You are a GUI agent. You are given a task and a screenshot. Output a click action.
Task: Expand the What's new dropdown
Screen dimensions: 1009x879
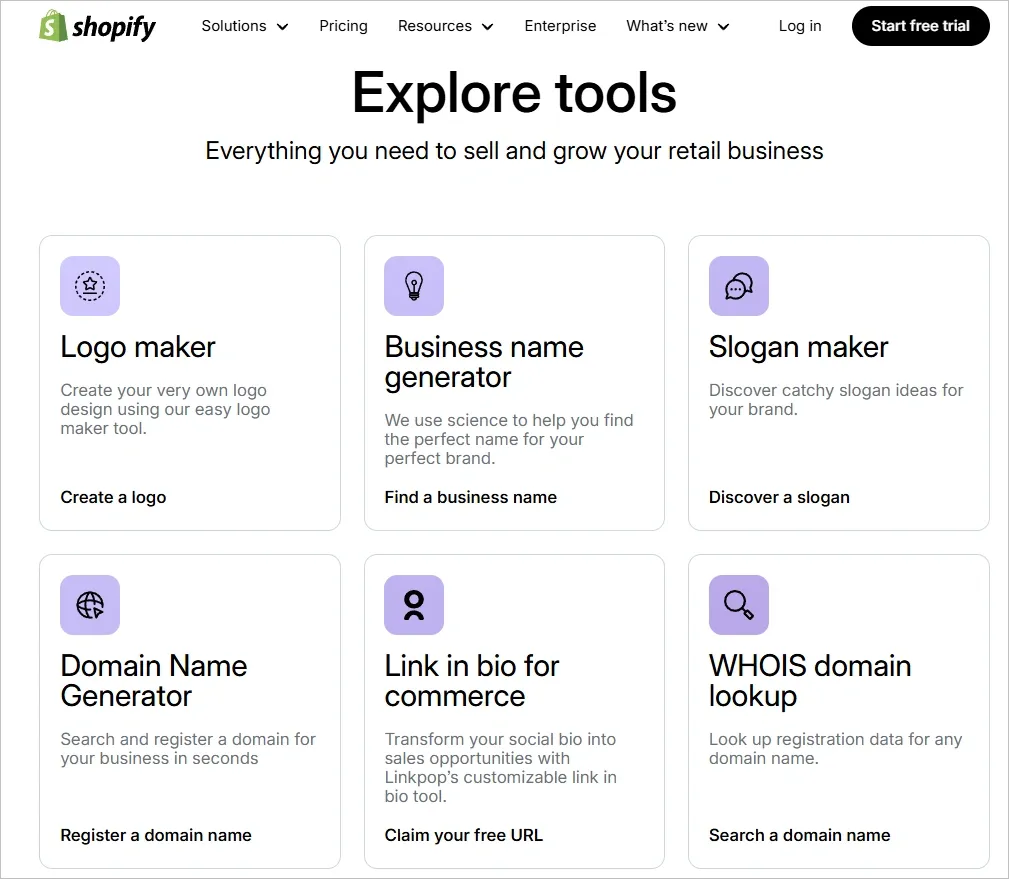point(677,26)
